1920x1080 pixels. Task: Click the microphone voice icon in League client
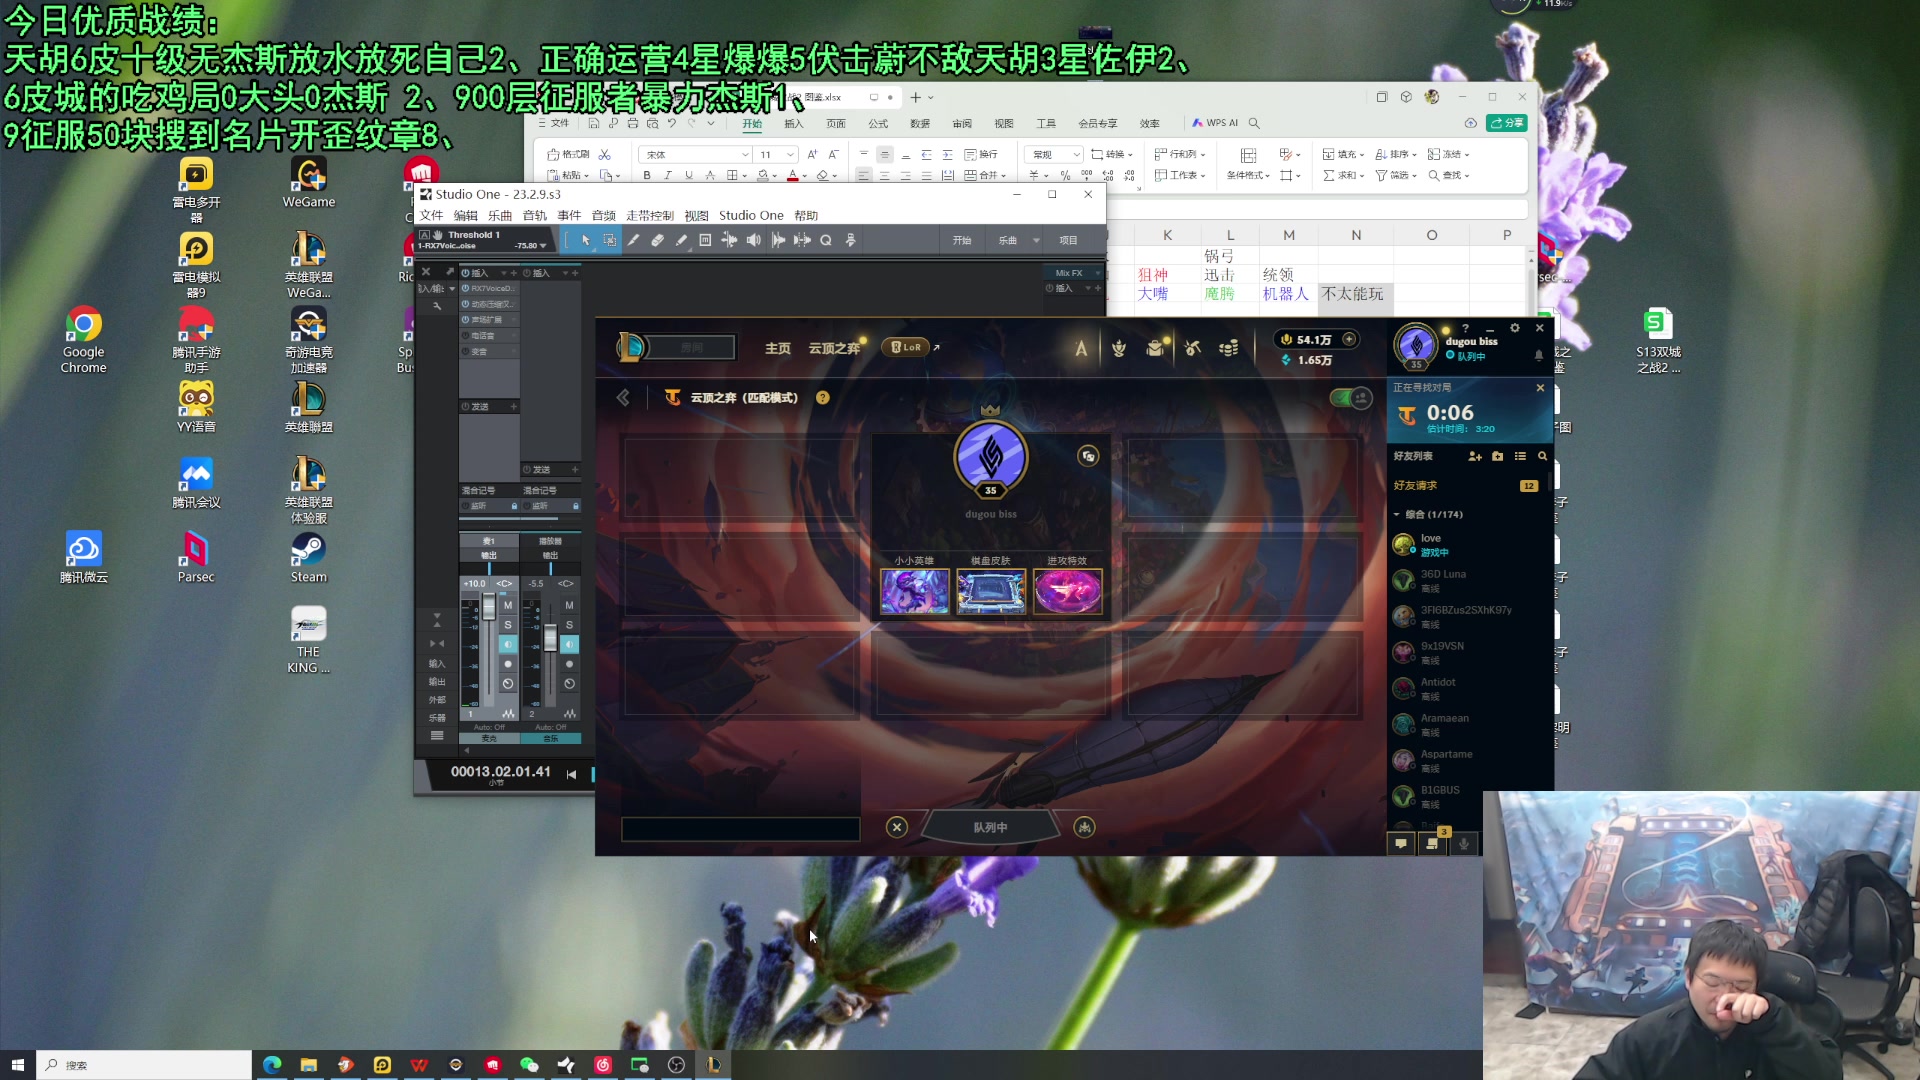pyautogui.click(x=1464, y=844)
